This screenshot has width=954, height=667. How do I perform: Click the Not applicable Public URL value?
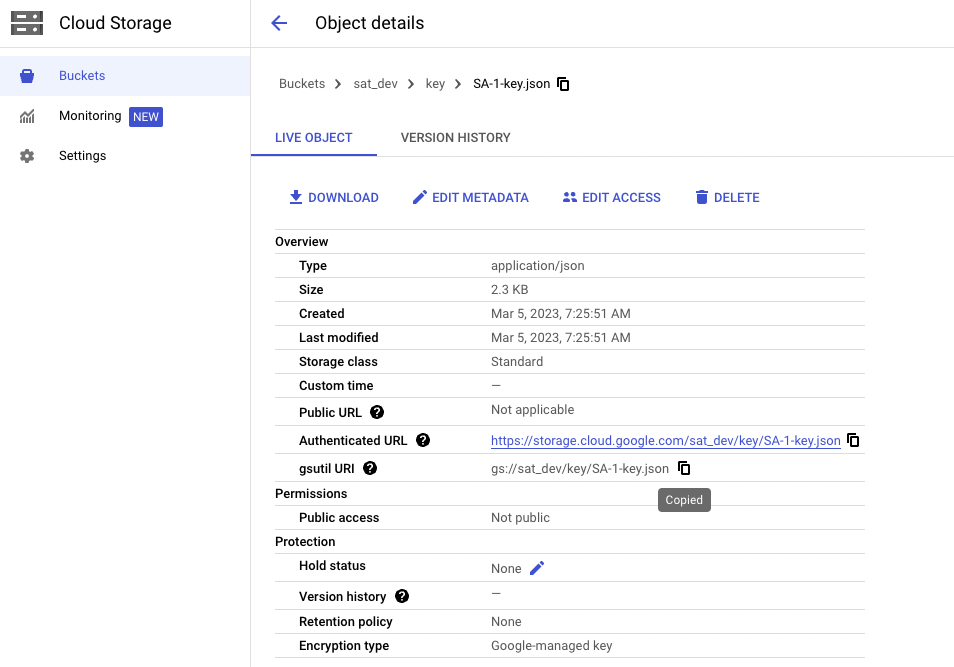[532, 410]
